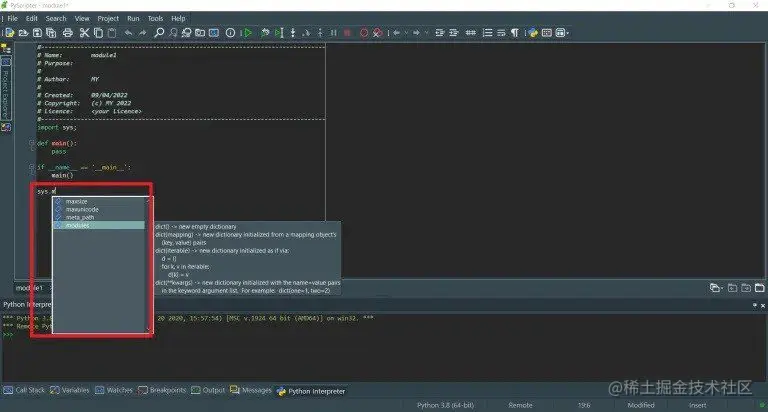Click the Indent block toolbar icon
768x412 pixels.
click(x=454, y=33)
